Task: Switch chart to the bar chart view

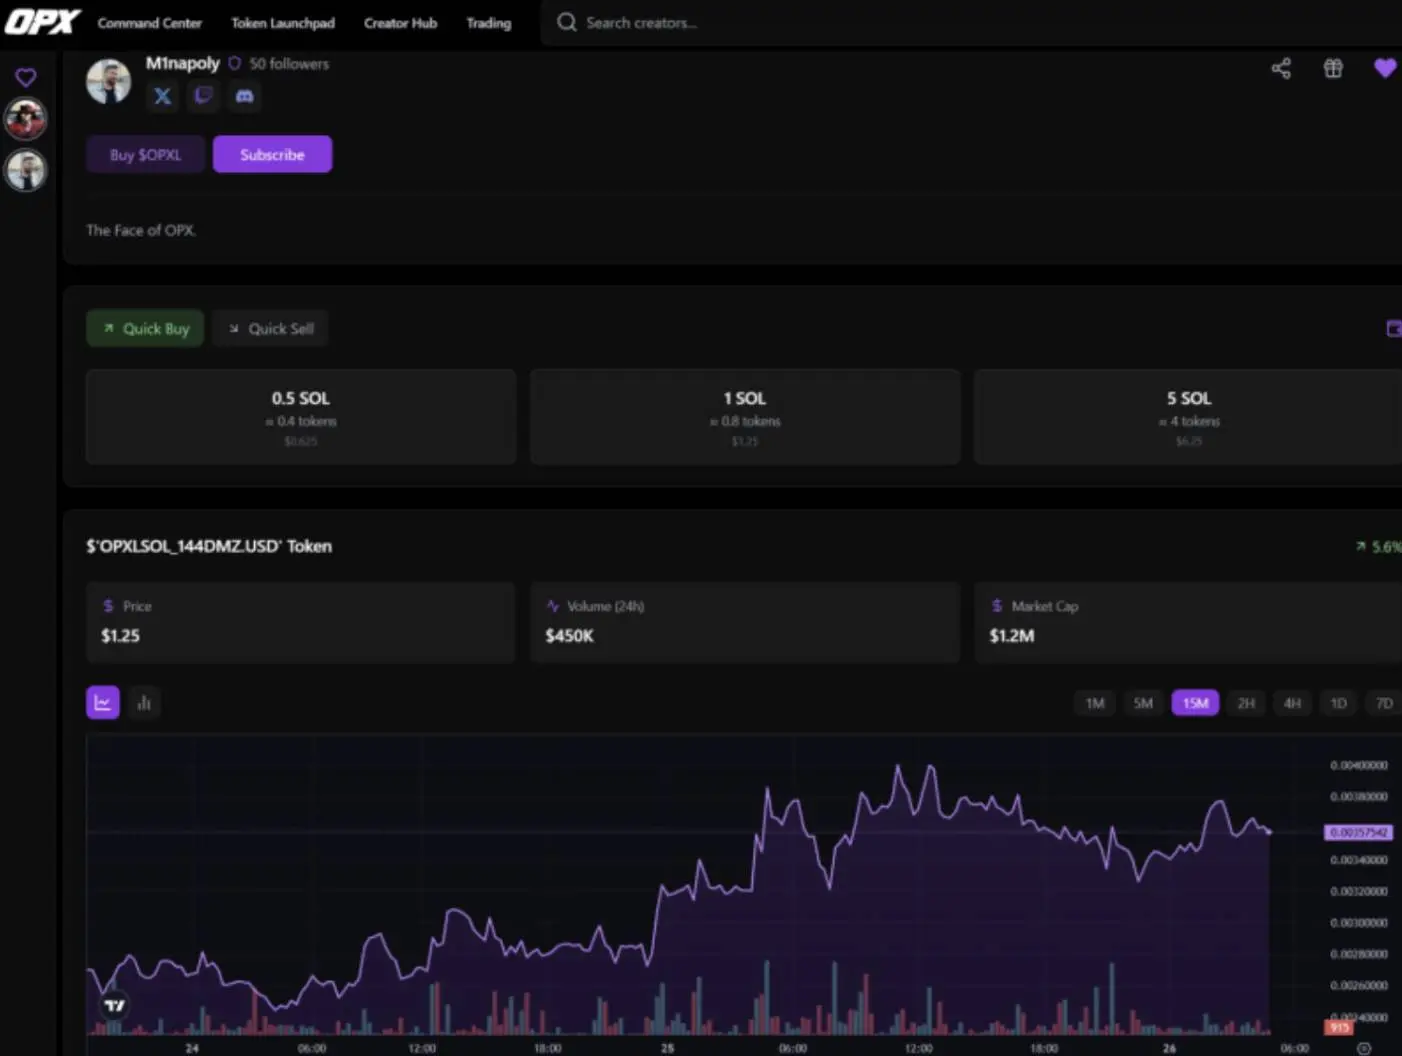Action: click(x=144, y=702)
